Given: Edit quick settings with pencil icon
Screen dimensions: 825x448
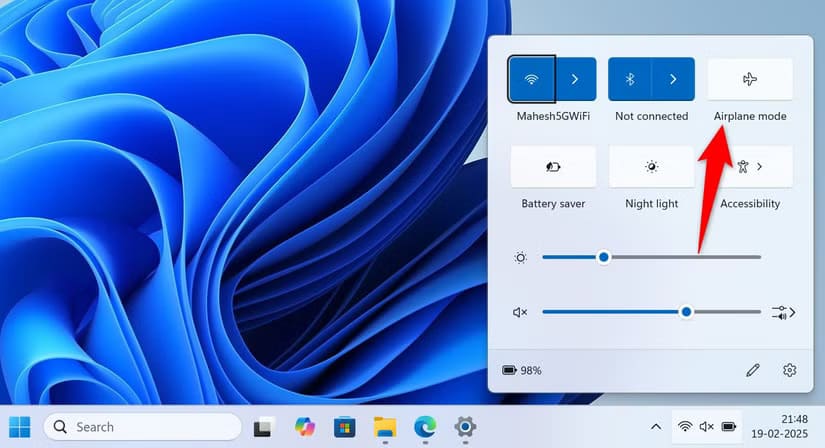Looking at the screenshot, I should (x=753, y=370).
